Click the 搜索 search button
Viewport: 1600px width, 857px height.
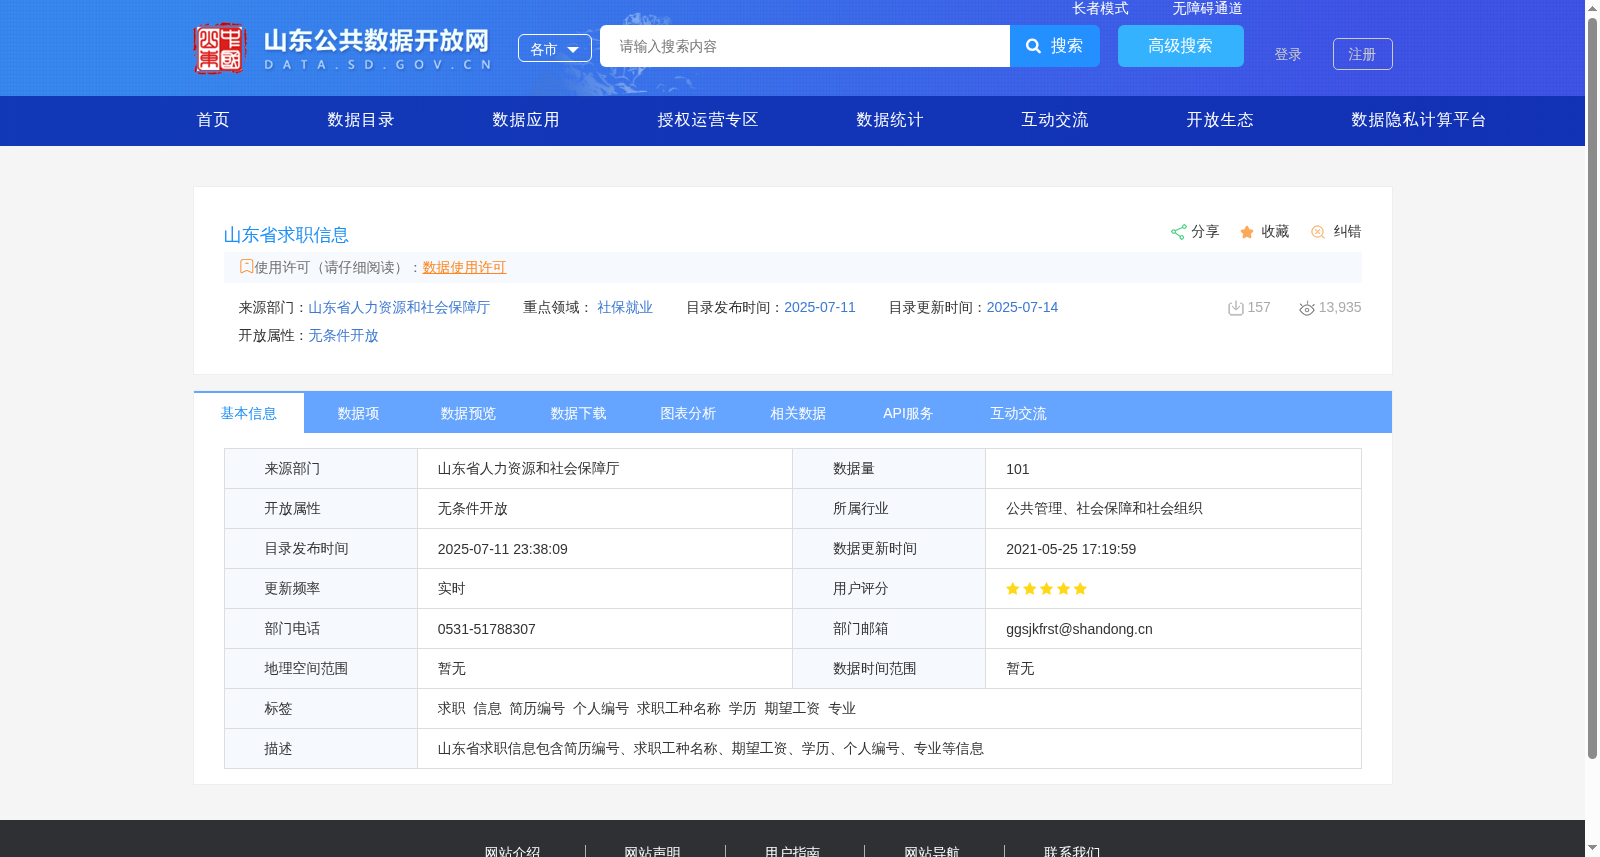click(x=1055, y=46)
